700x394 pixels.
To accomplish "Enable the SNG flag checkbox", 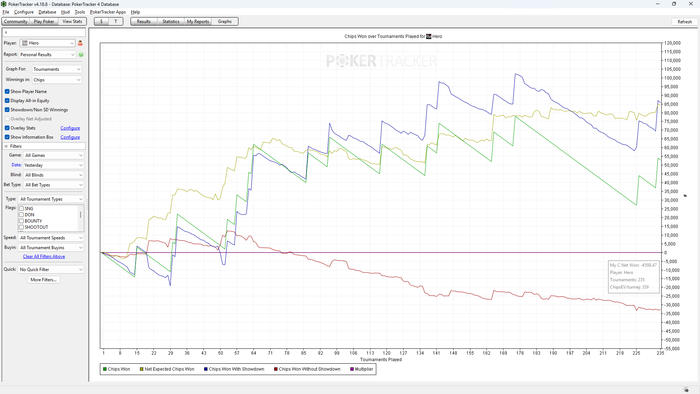I will pos(21,208).
